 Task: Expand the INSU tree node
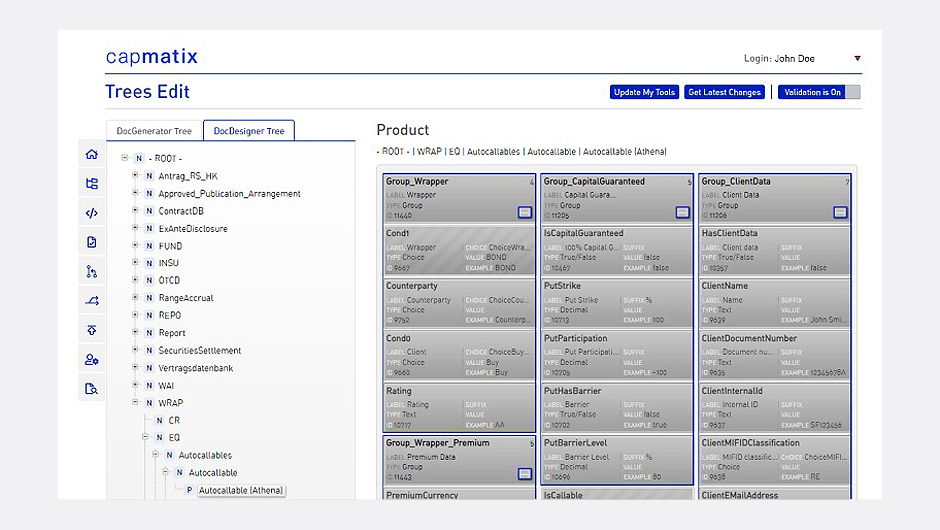pyautogui.click(x=135, y=263)
